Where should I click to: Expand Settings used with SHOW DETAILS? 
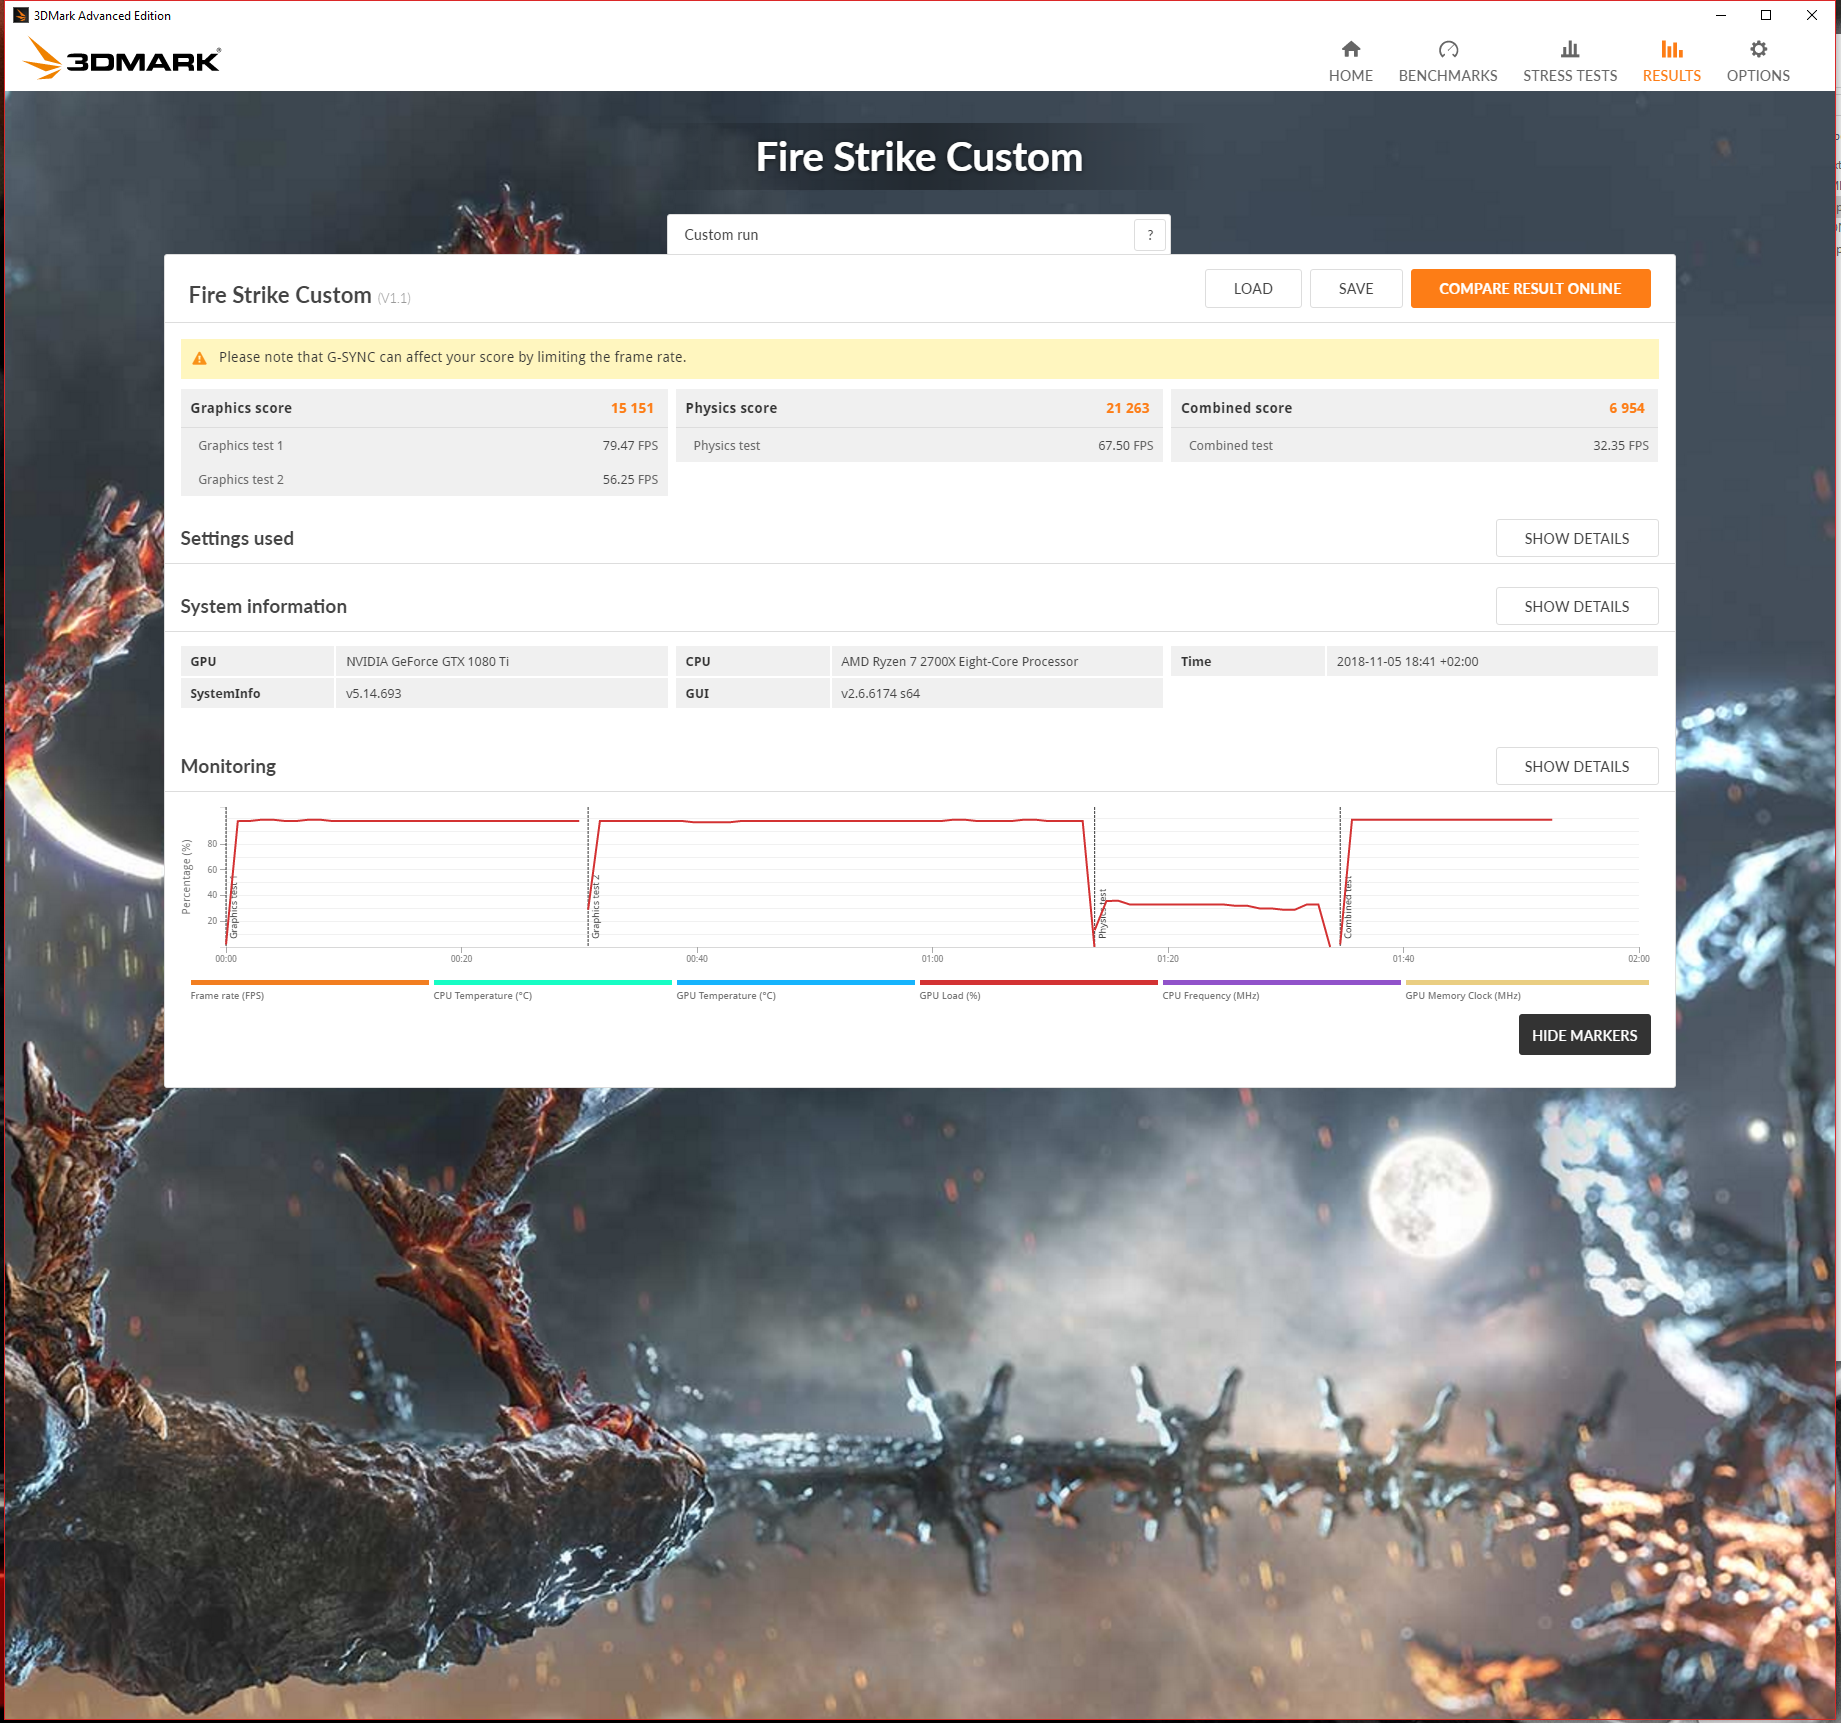tap(1576, 538)
